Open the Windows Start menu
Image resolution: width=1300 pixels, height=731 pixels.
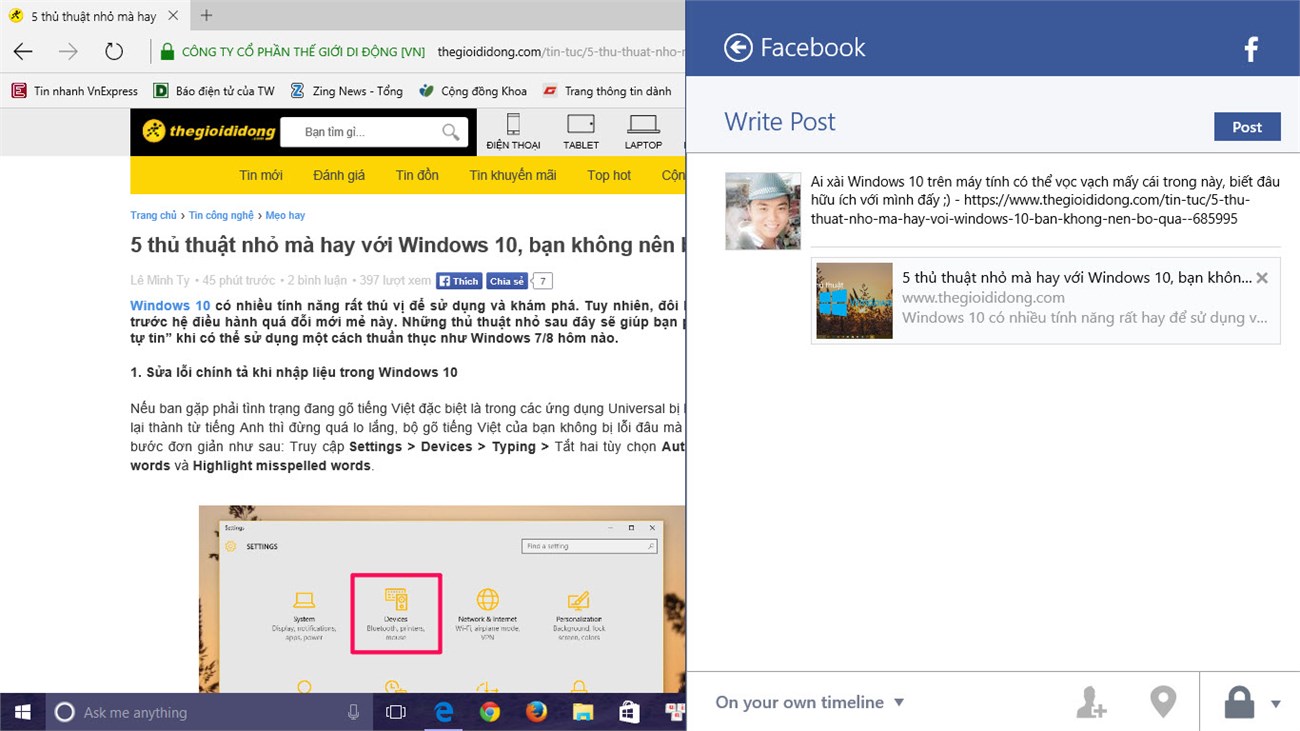tap(22, 712)
